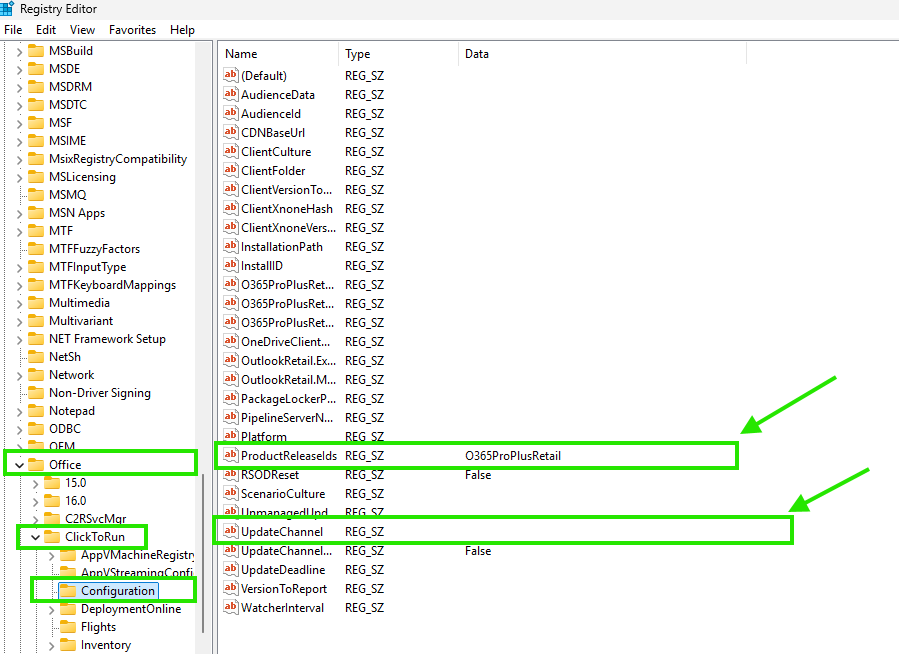Click the folder icon of MSBuild key
The image size is (899, 654).
(x=36, y=50)
